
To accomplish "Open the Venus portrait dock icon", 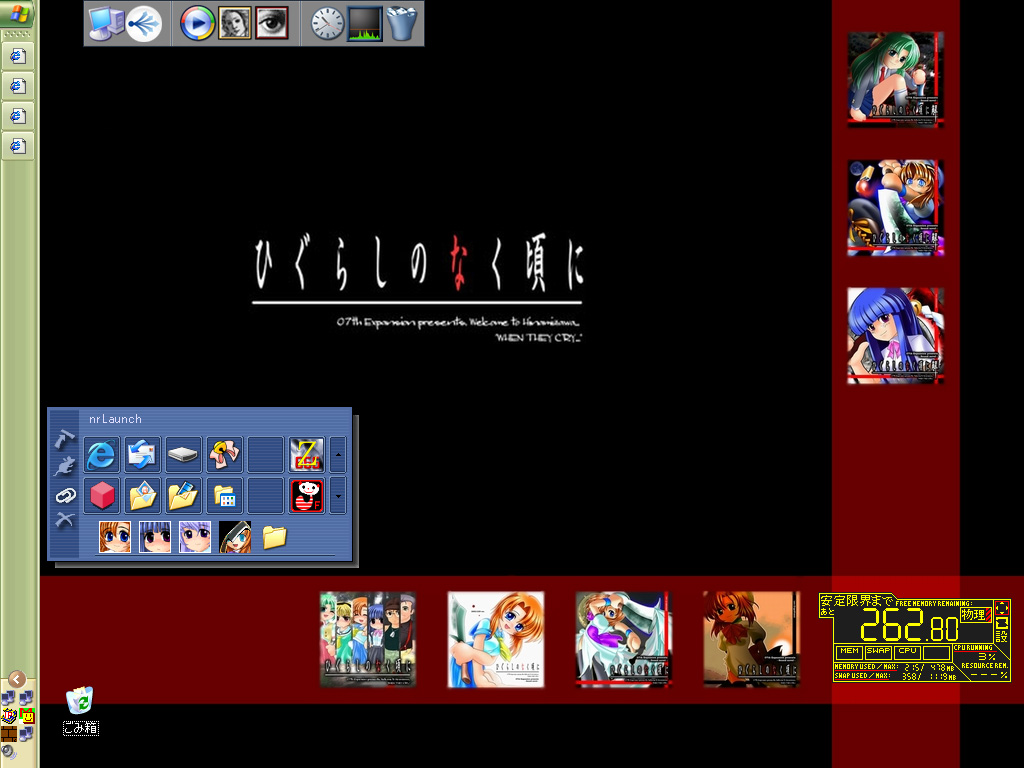I will (234, 24).
